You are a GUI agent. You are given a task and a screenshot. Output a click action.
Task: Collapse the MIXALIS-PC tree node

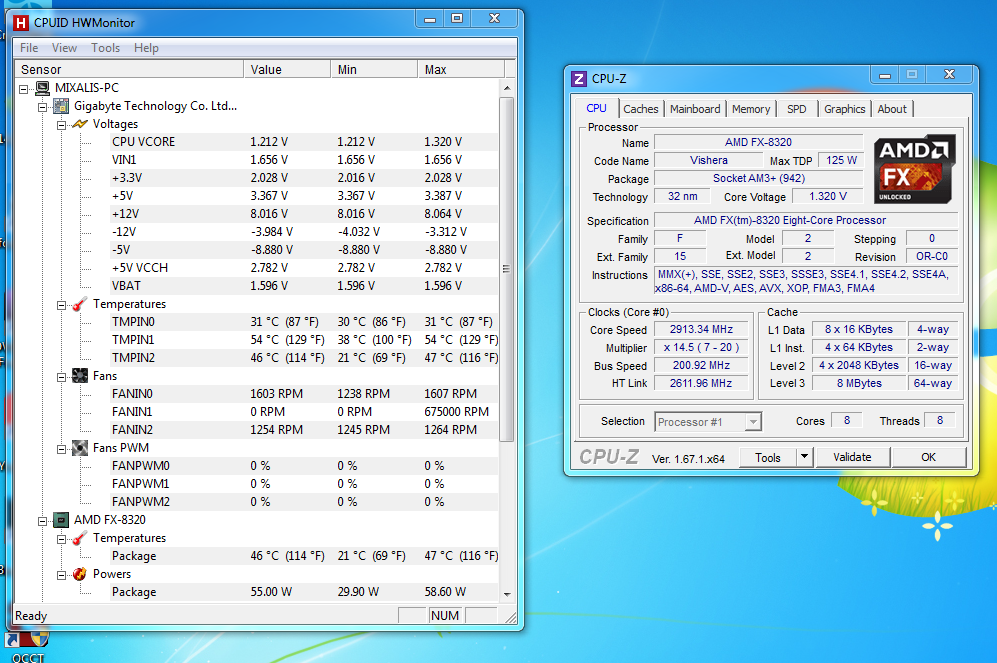[x=24, y=89]
